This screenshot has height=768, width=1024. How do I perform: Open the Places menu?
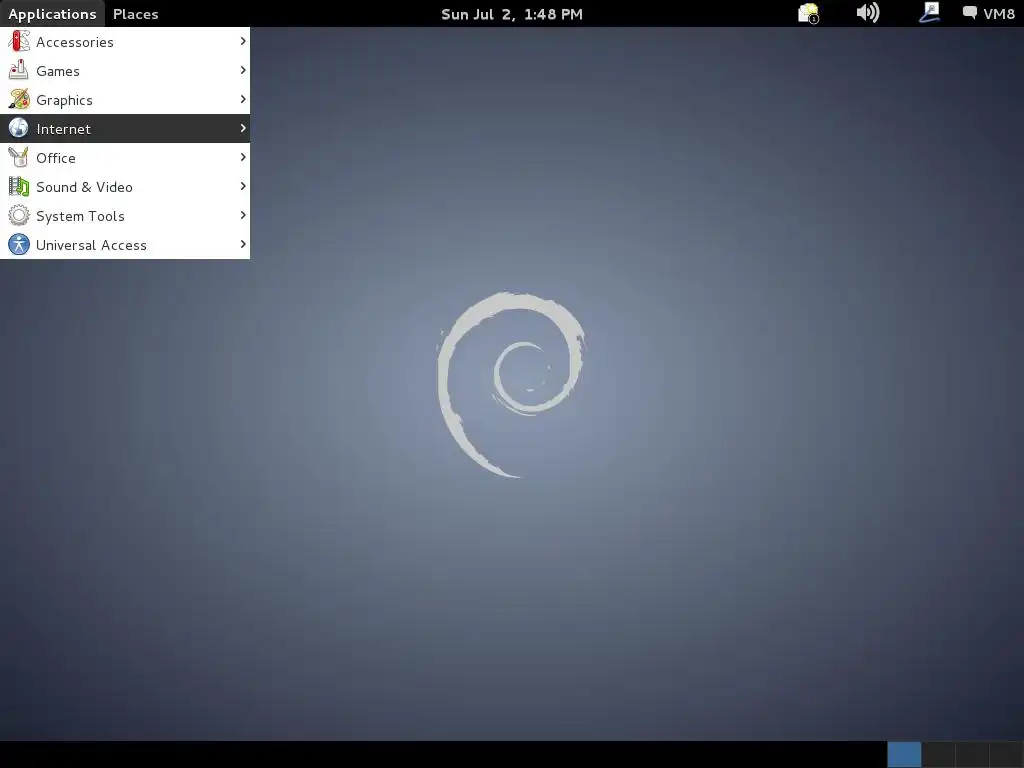(x=135, y=14)
